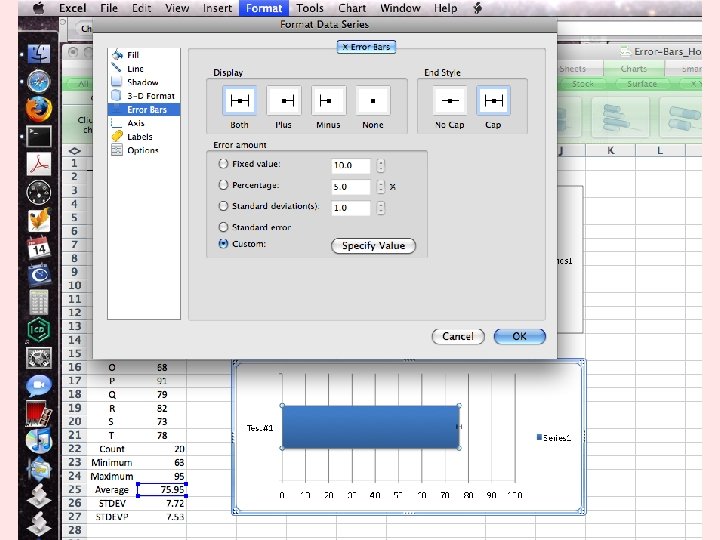
Task: Select Standard error radio button
Action: coord(223,227)
